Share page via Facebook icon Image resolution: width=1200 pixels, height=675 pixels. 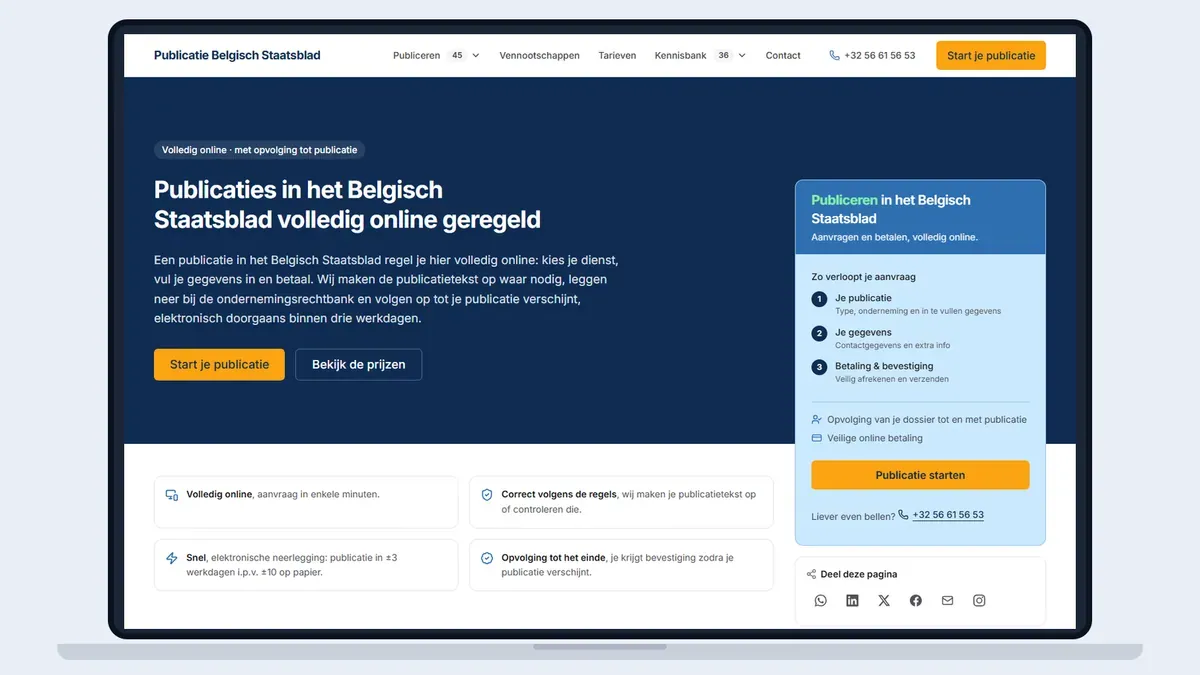[916, 600]
